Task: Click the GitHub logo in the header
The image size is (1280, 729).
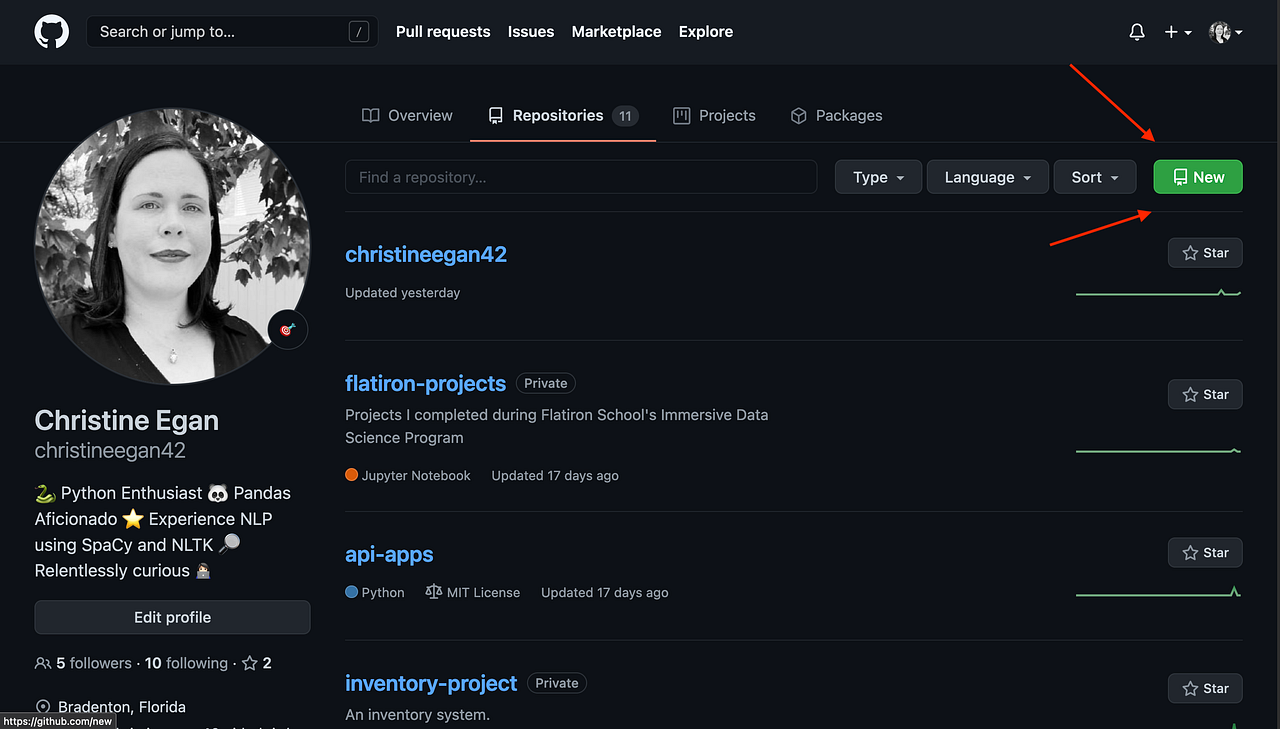Action: (50, 31)
